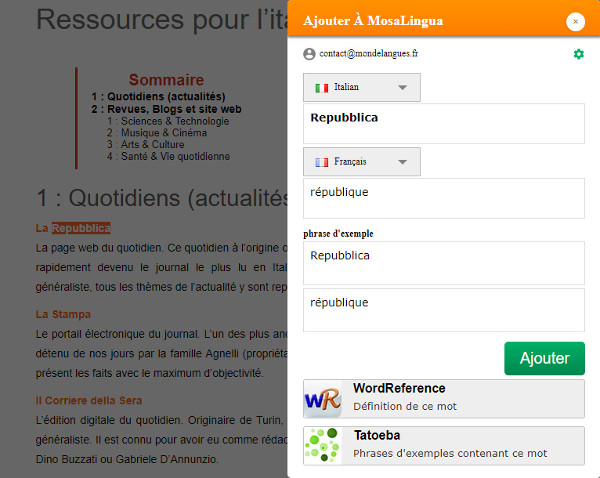Screen dimensions: 600x478
Task: Click the user account avatar icon
Action: coord(309,54)
